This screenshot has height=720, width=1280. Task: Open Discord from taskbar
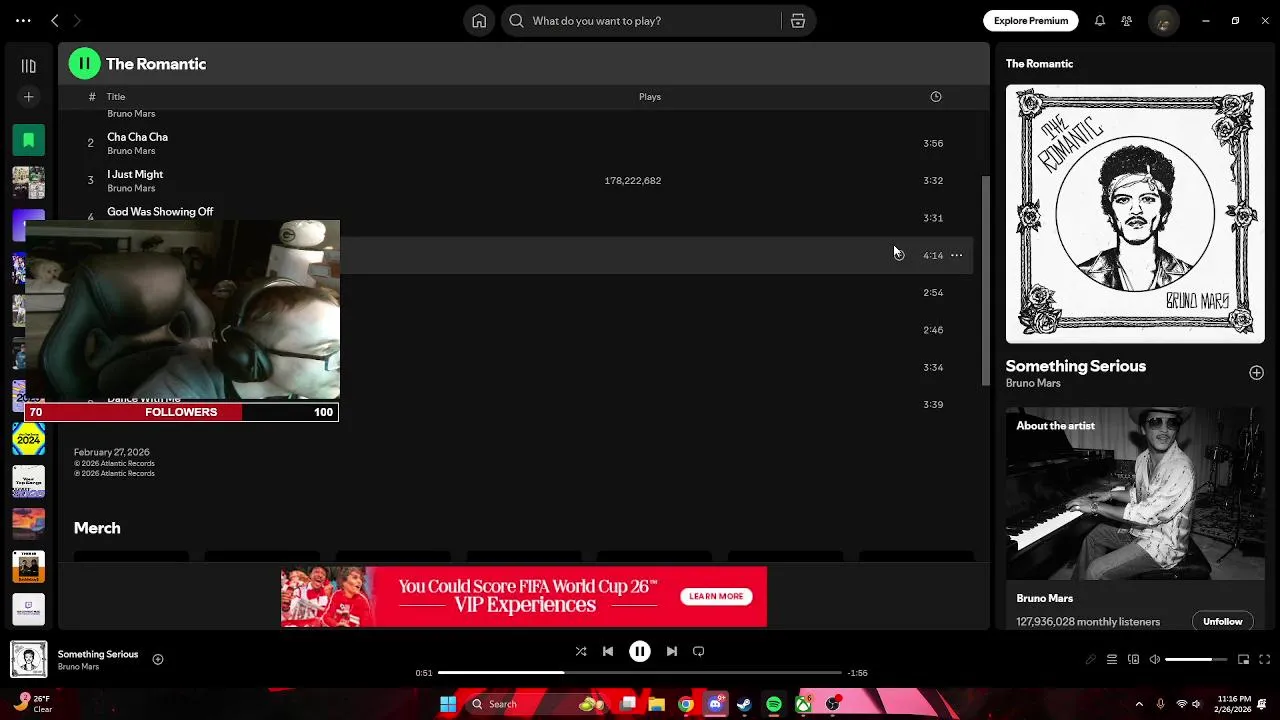[715, 704]
